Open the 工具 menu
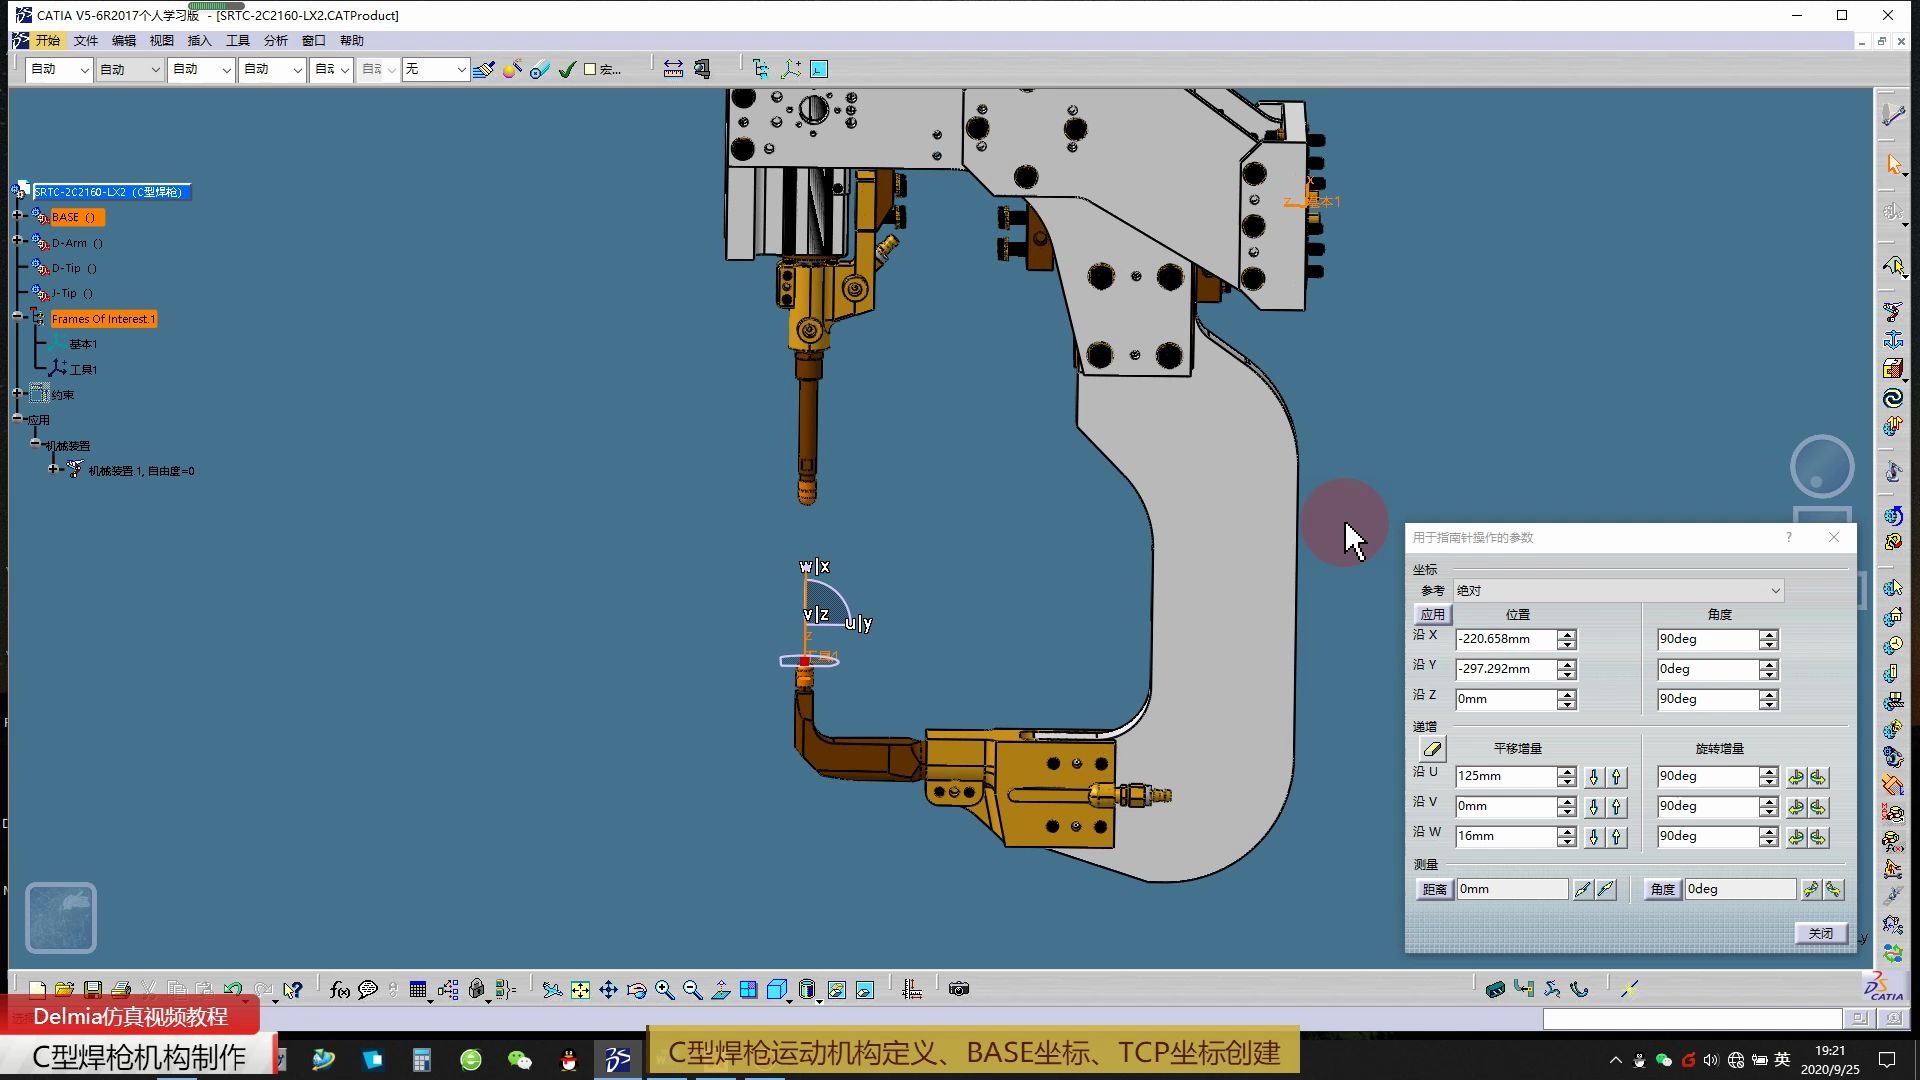The height and width of the screenshot is (1080, 1920). 237,41
